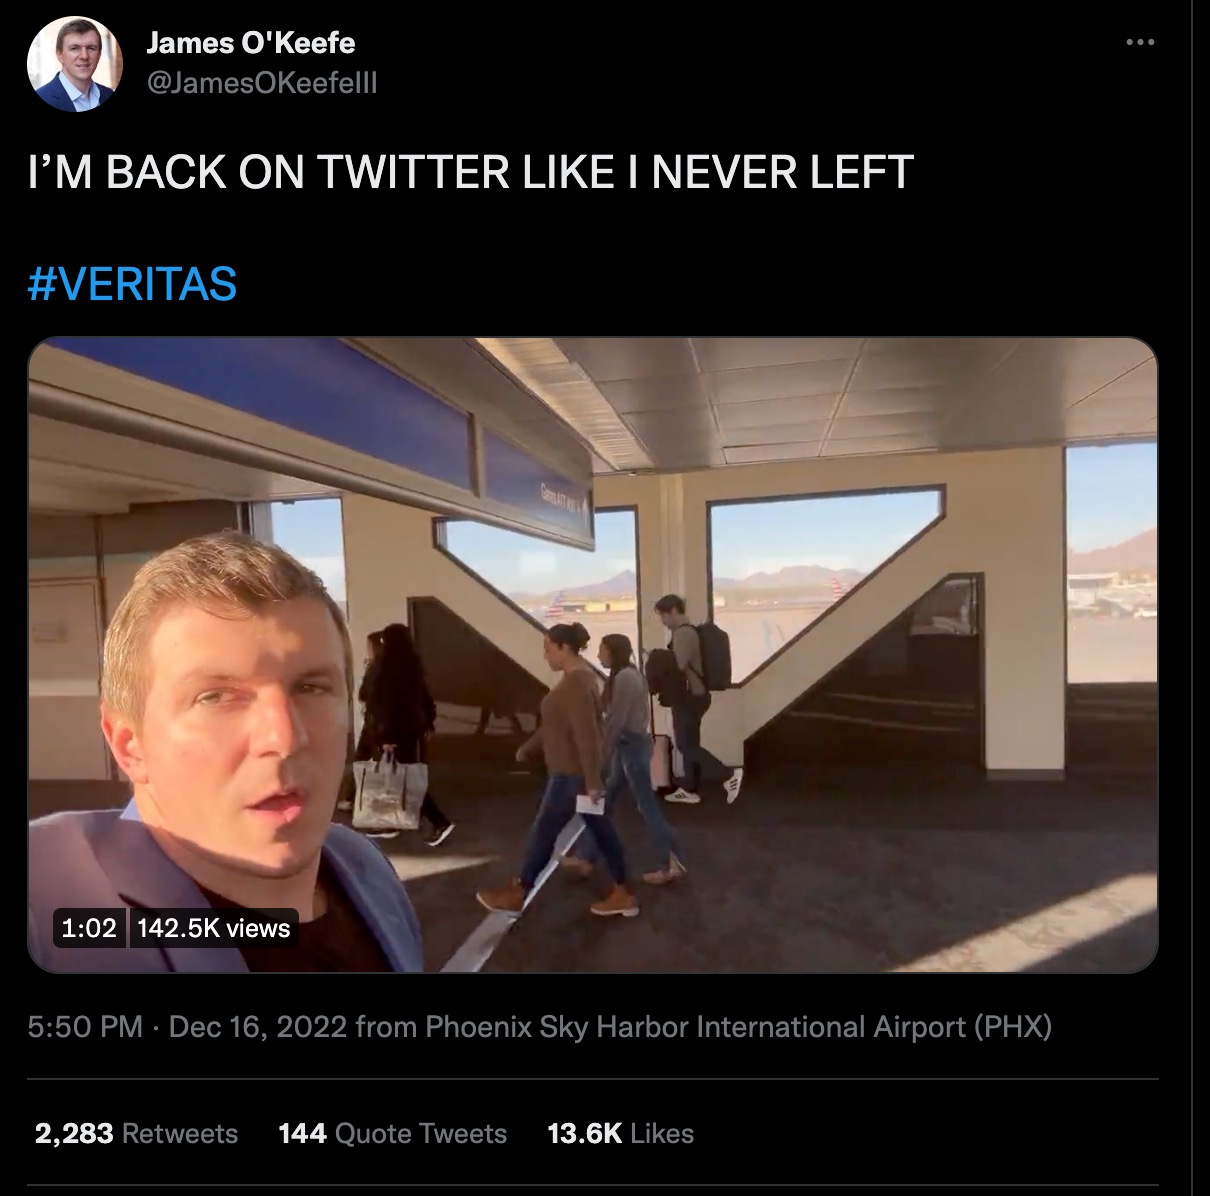Click the James O'Keefe display name
The height and width of the screenshot is (1196, 1210).
(x=248, y=44)
